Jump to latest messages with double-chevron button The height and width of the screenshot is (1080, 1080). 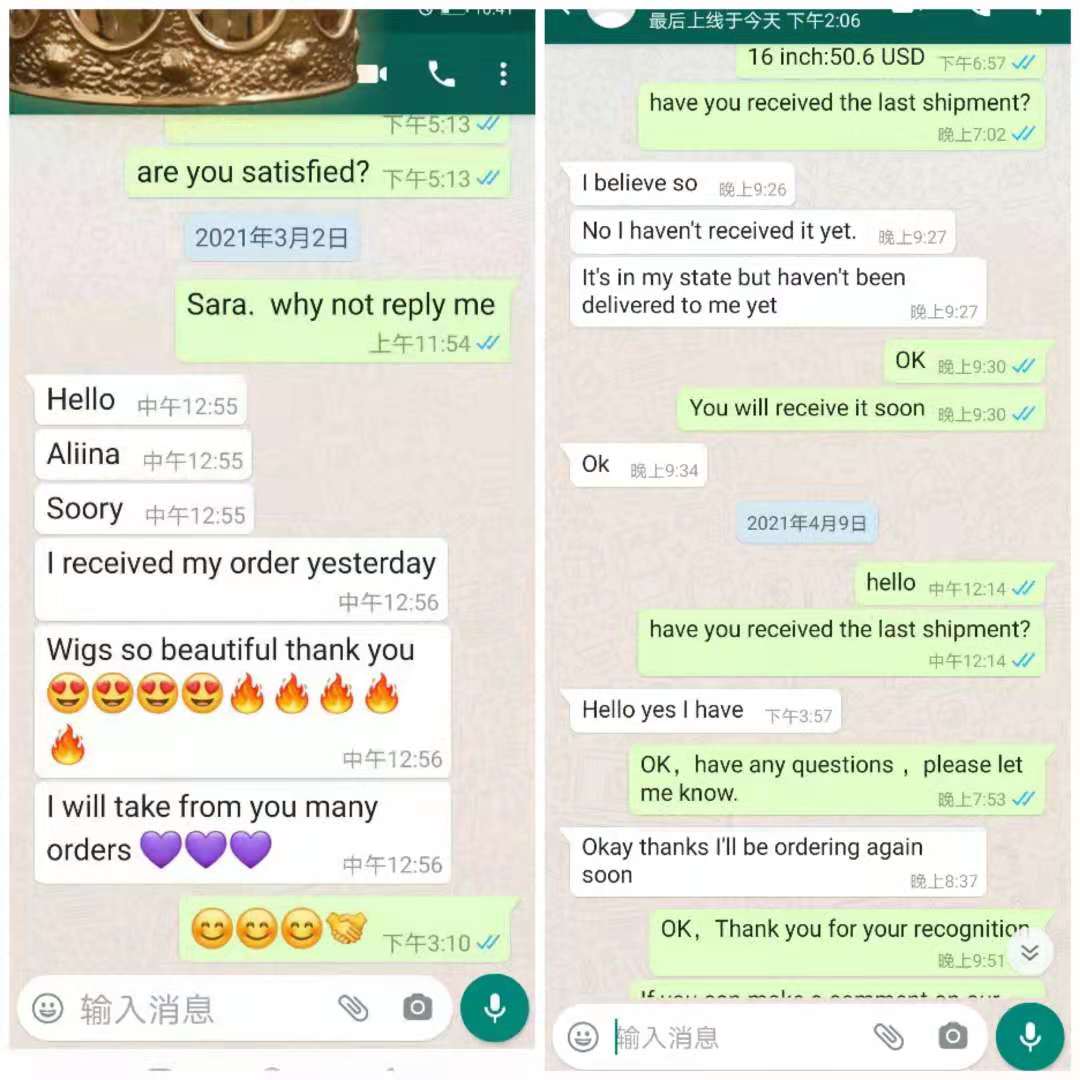1030,953
